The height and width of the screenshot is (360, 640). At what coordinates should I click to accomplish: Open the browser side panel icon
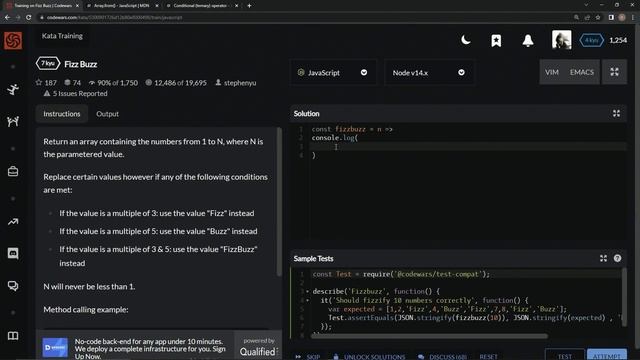611,18
